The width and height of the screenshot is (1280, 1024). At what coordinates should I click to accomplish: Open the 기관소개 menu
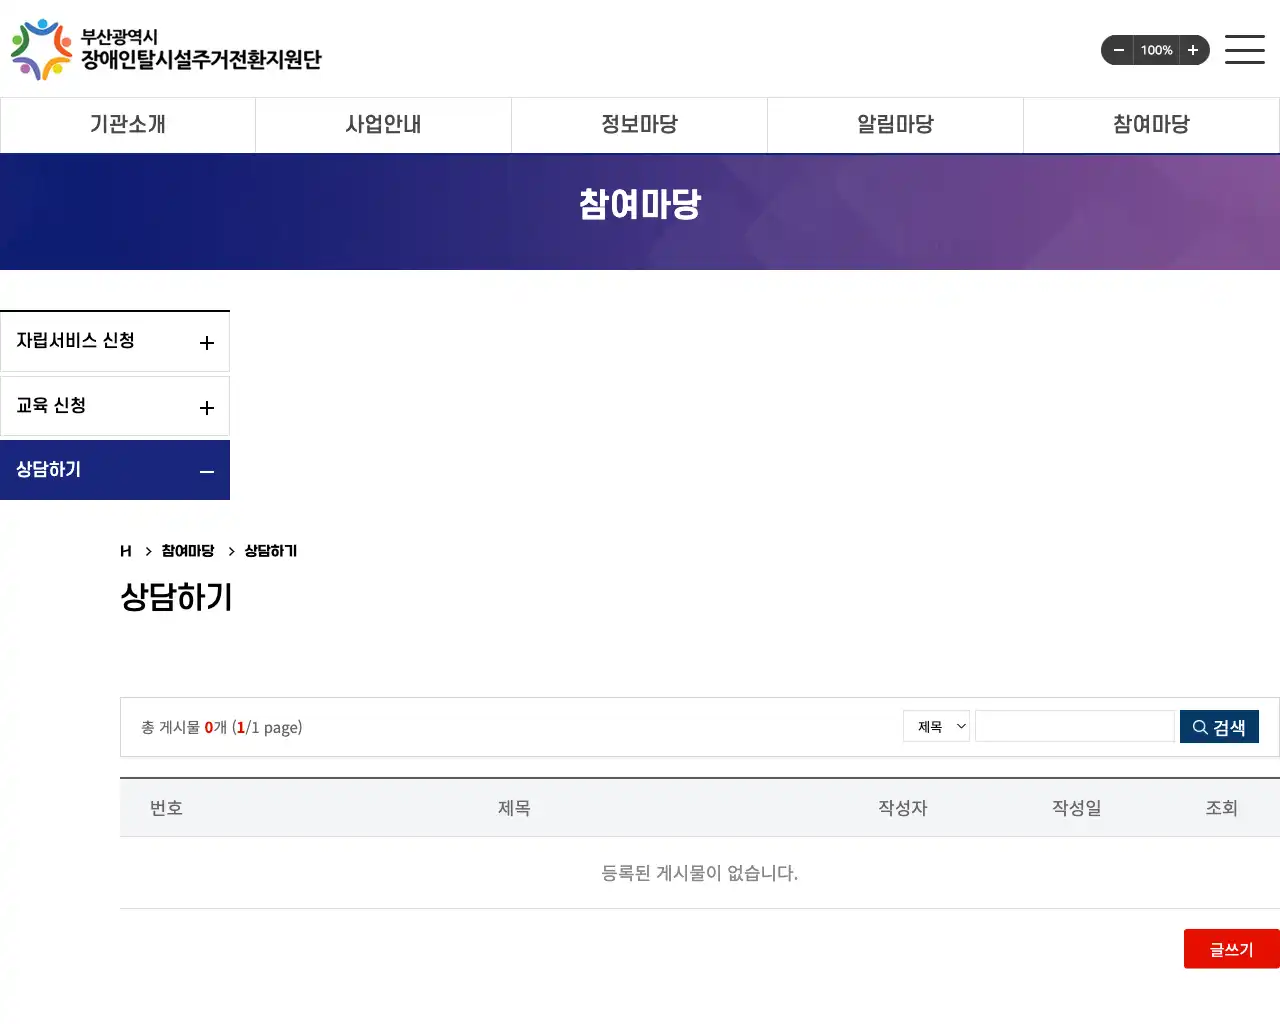pos(128,125)
